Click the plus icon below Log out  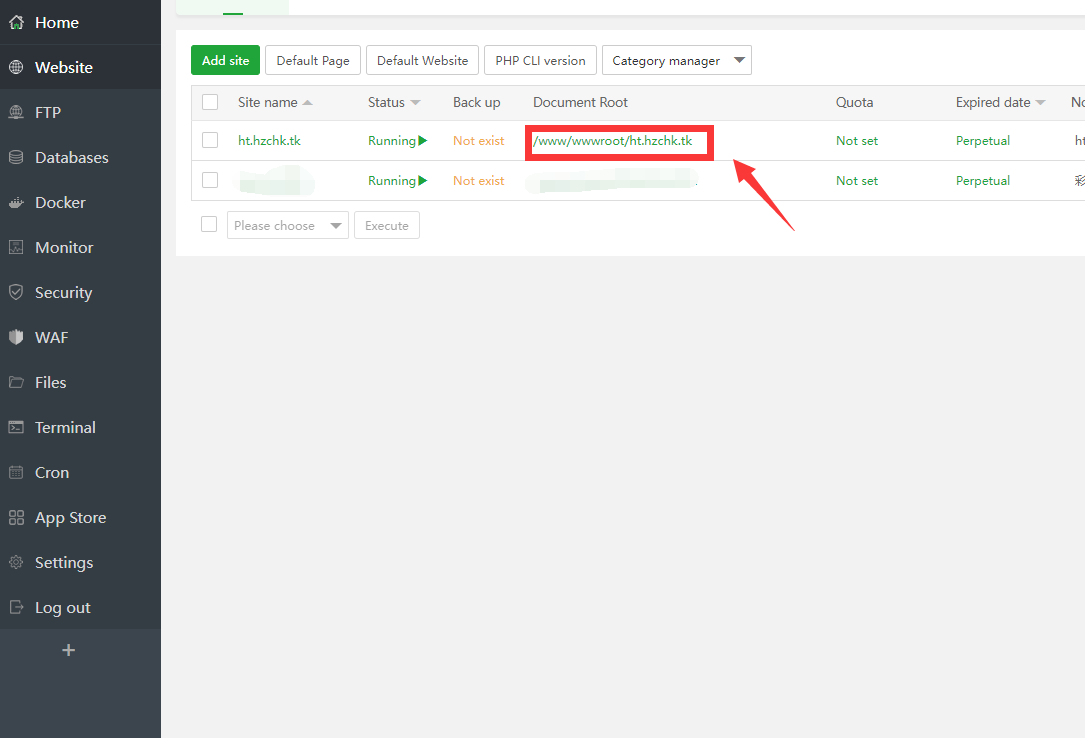[x=68, y=650]
